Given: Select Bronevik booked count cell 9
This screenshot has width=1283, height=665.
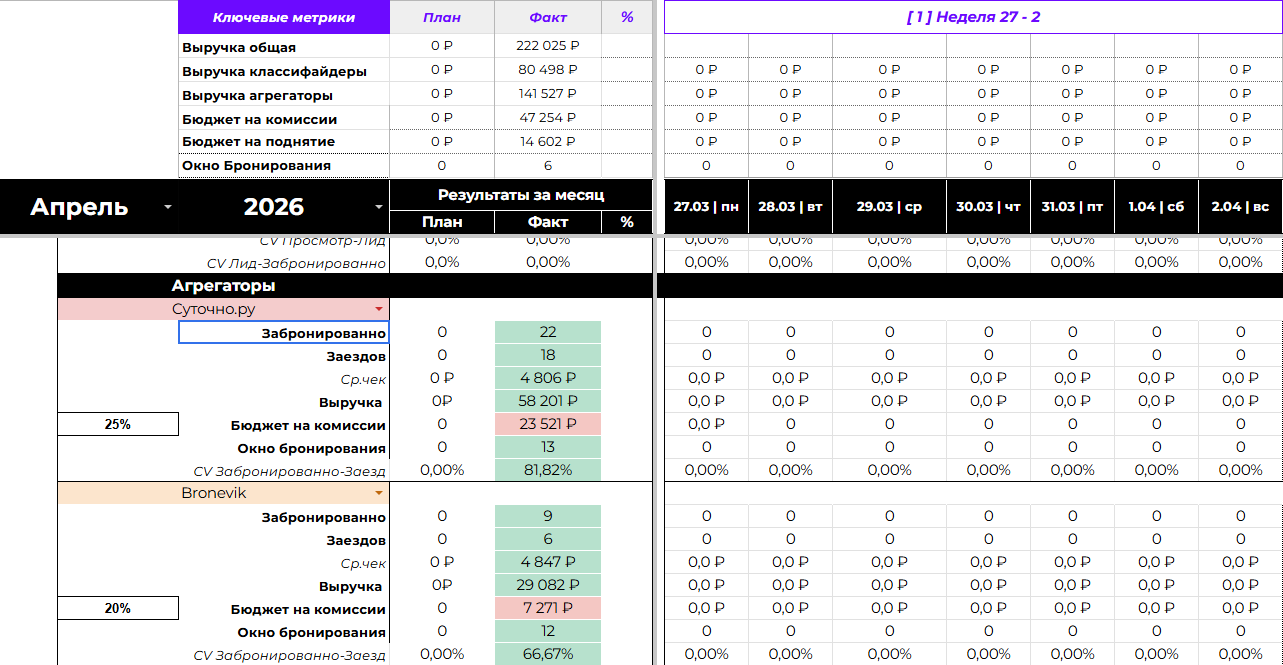Looking at the screenshot, I should 548,516.
